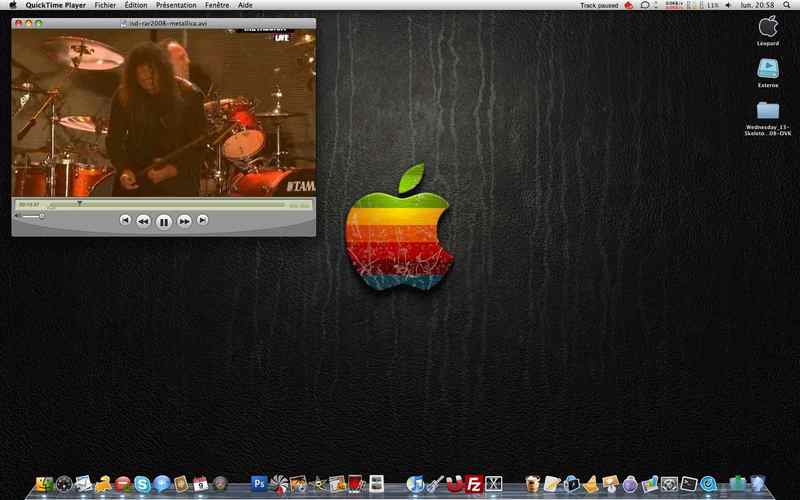Click the large rainbow Apple logo wallpaper
800x500 pixels.
coord(399,227)
